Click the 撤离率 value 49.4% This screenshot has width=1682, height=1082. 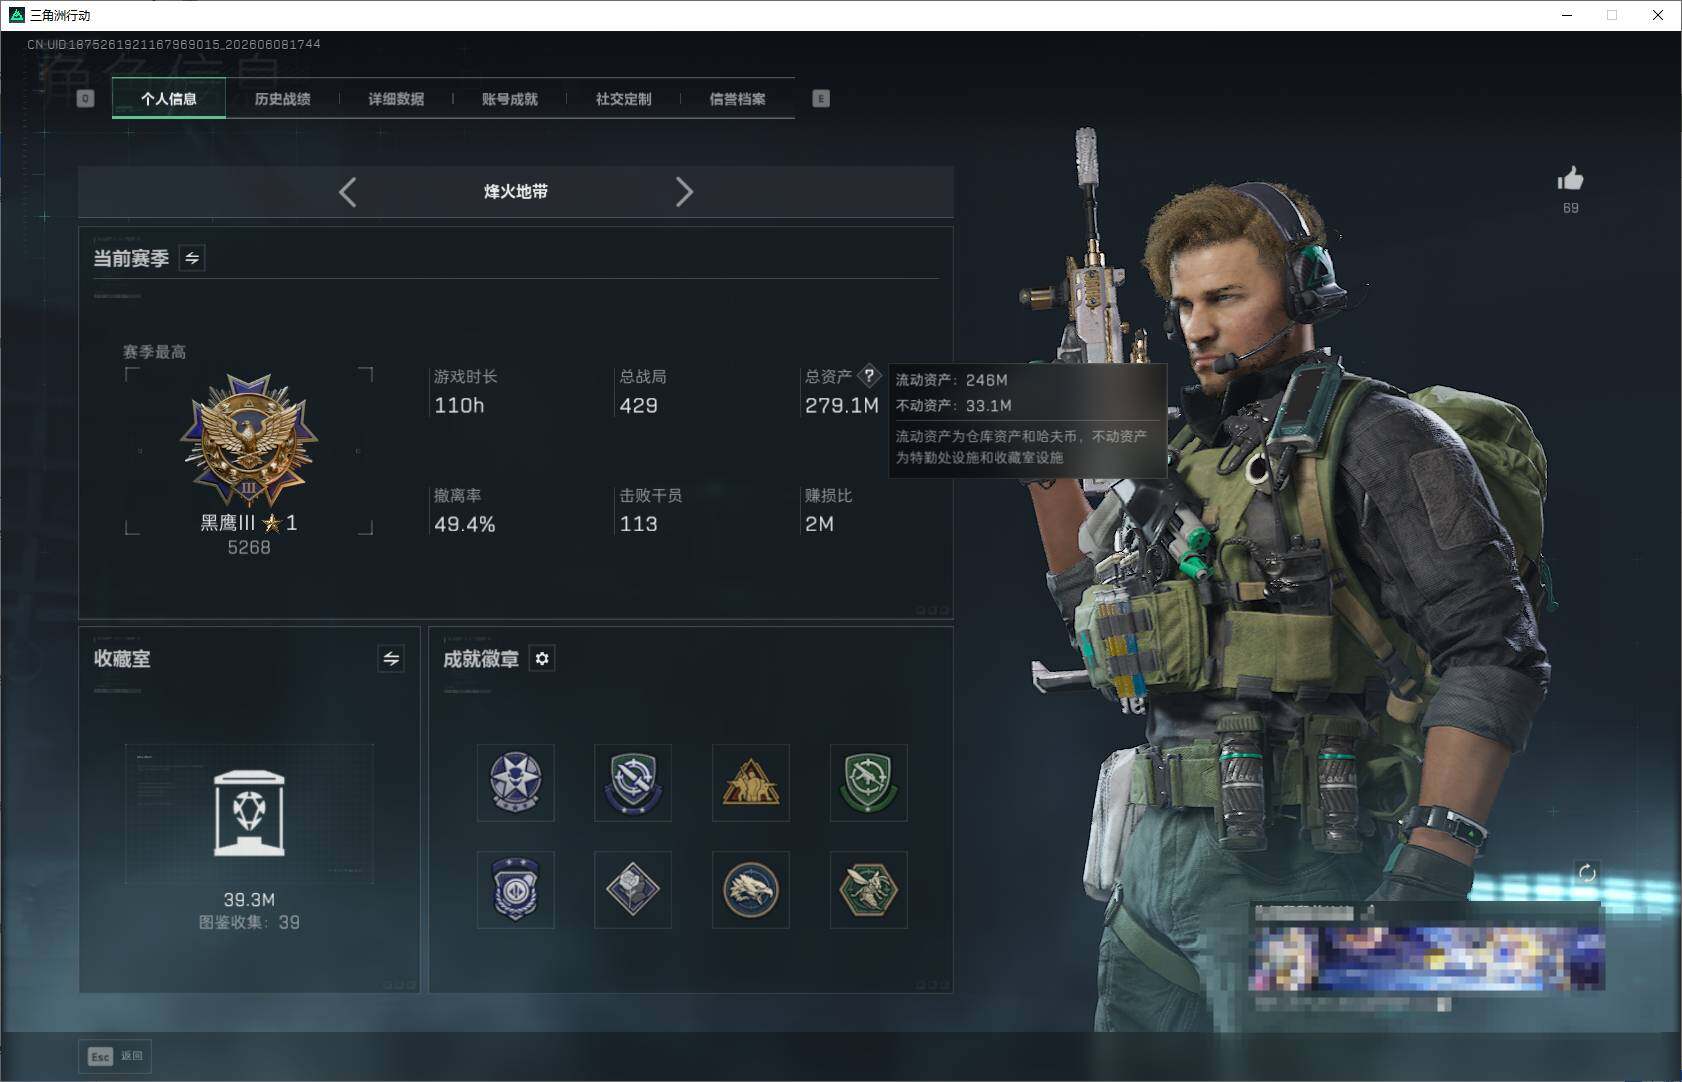pos(465,525)
